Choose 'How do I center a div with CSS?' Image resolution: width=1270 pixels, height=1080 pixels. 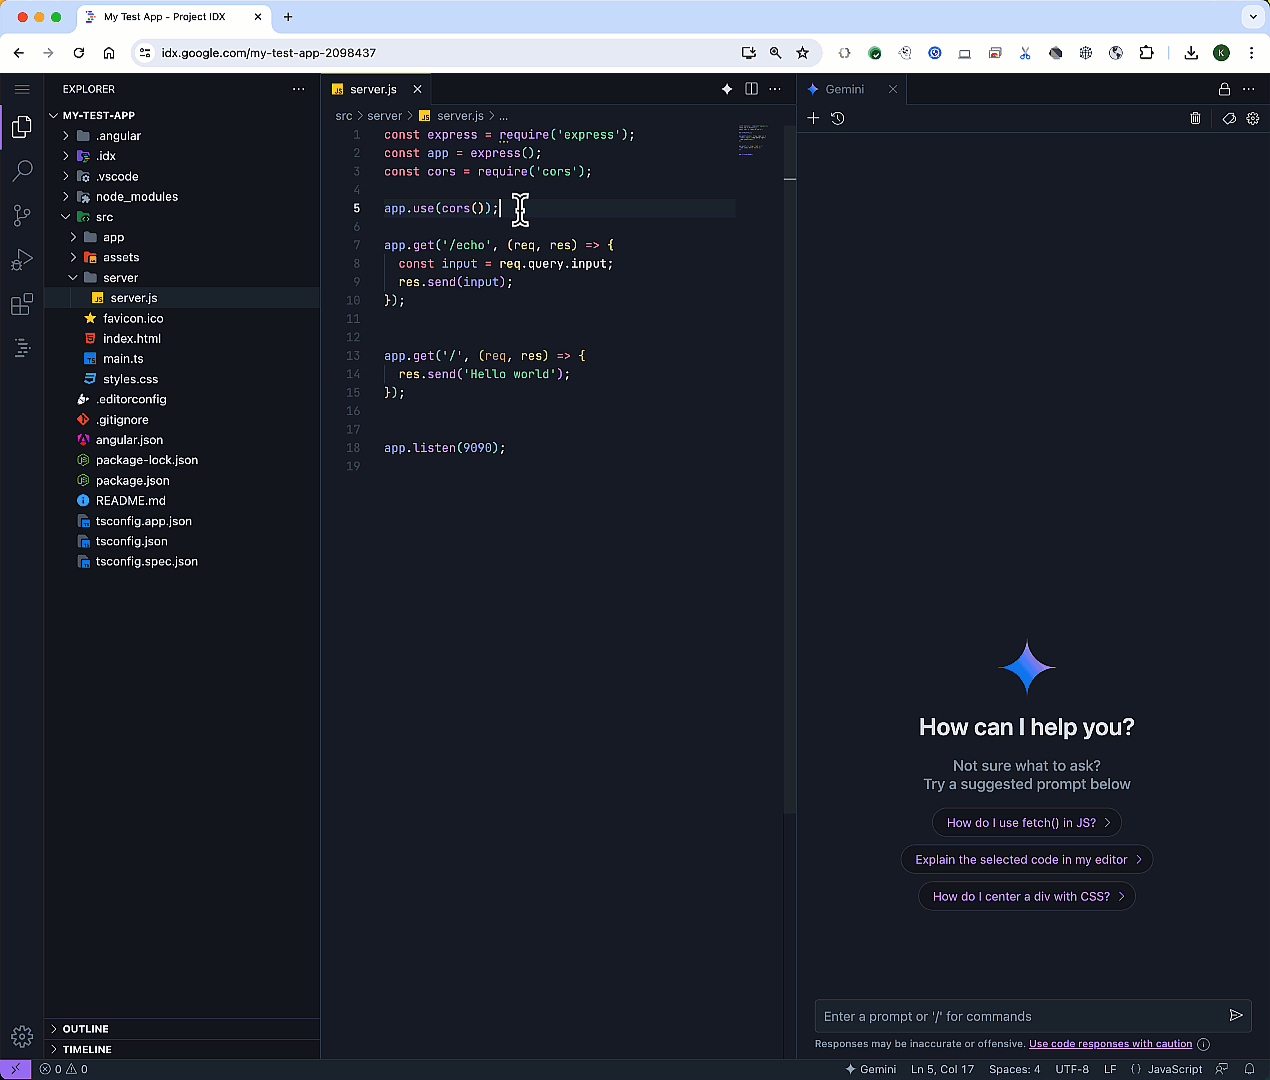point(1027,897)
